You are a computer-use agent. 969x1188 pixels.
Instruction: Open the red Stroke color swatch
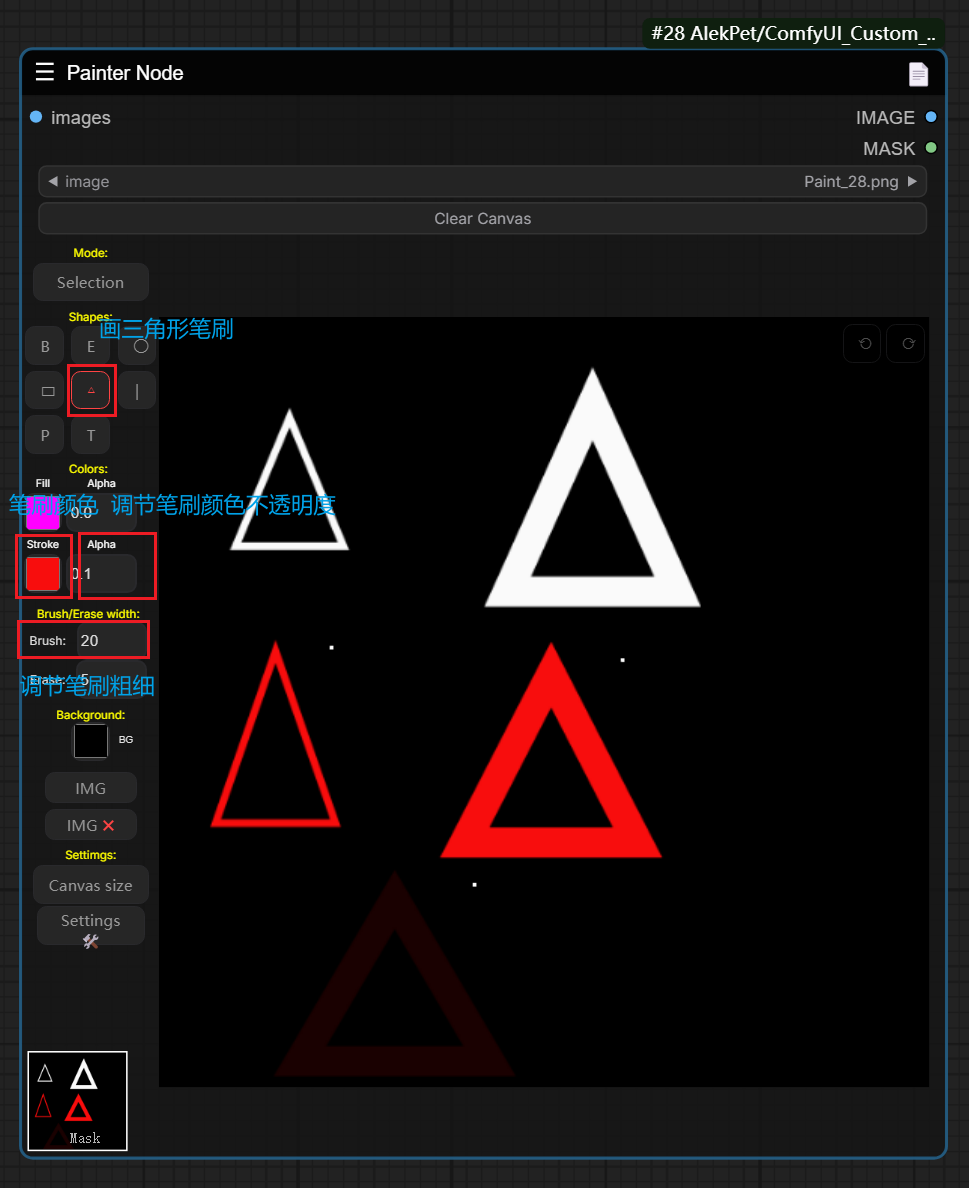(x=43, y=573)
